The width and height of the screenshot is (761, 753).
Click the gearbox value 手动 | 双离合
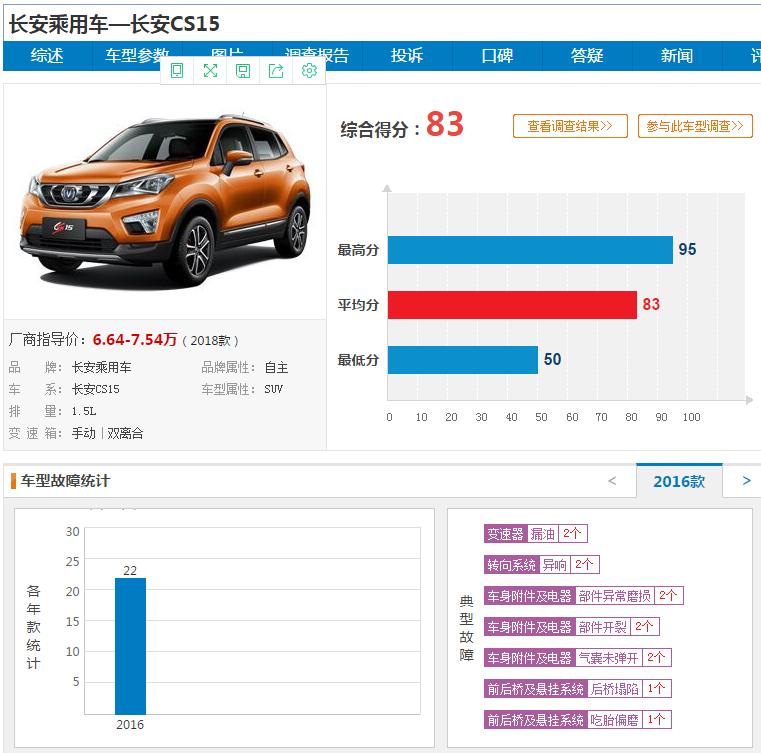click(x=107, y=433)
